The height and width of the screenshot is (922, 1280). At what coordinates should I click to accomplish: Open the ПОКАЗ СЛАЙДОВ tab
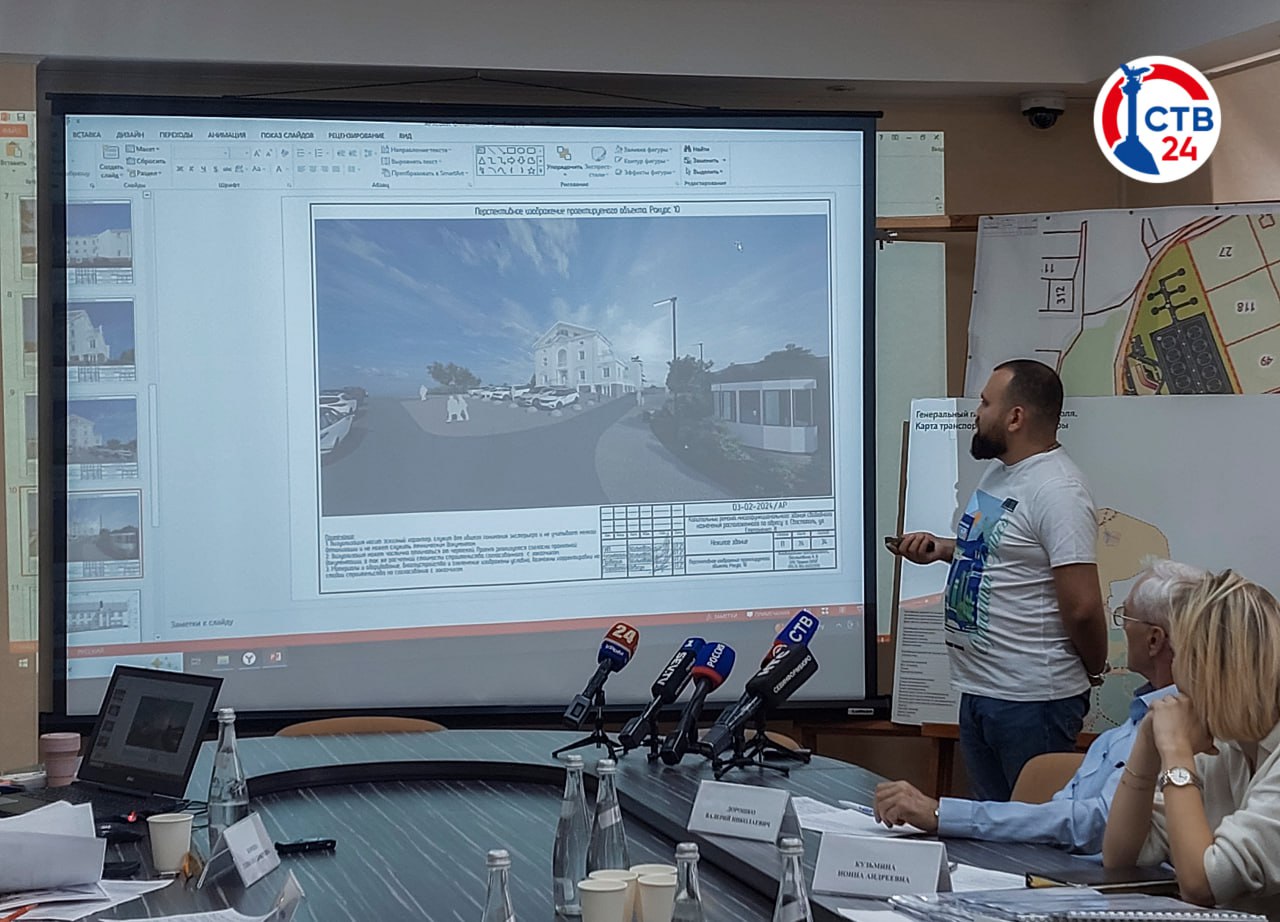coord(287,135)
